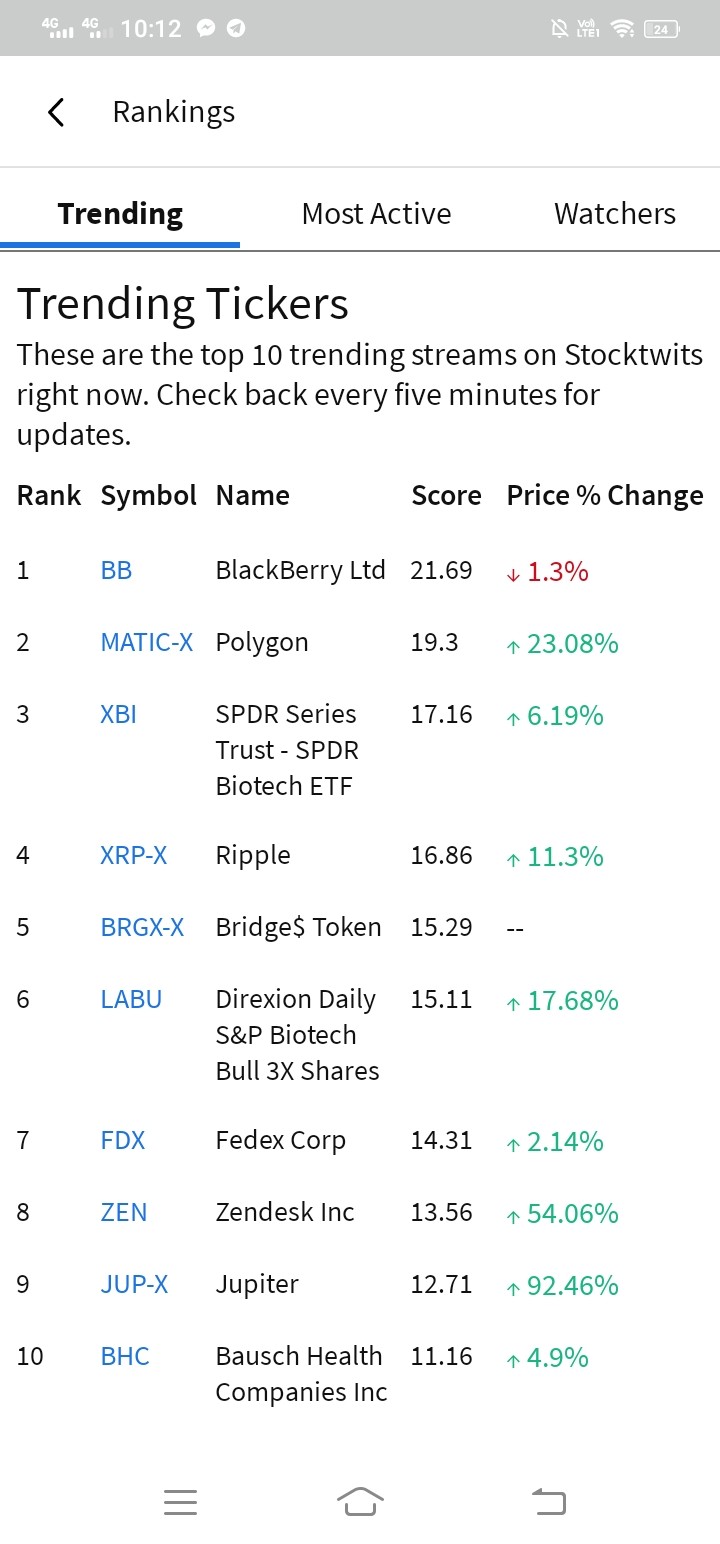Open Android recent apps menu icon
The height and width of the screenshot is (1544, 720).
[180, 1502]
